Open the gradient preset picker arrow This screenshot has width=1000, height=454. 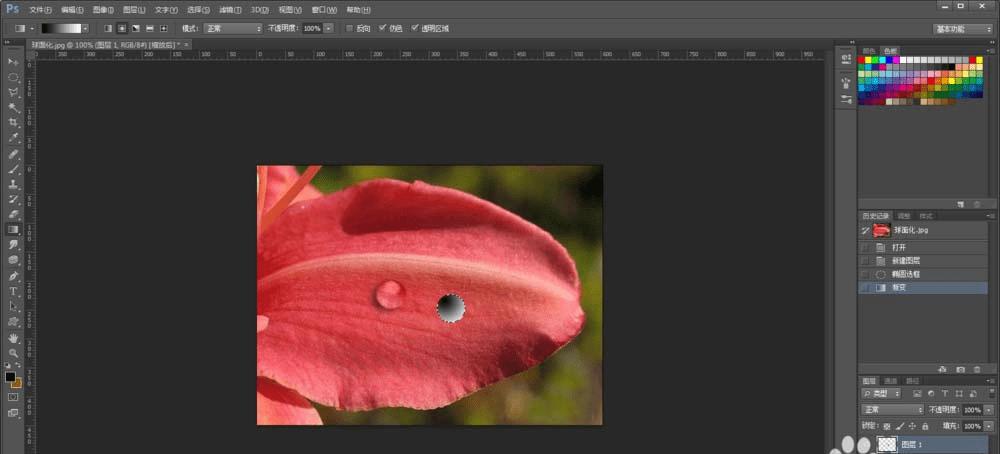tap(84, 28)
